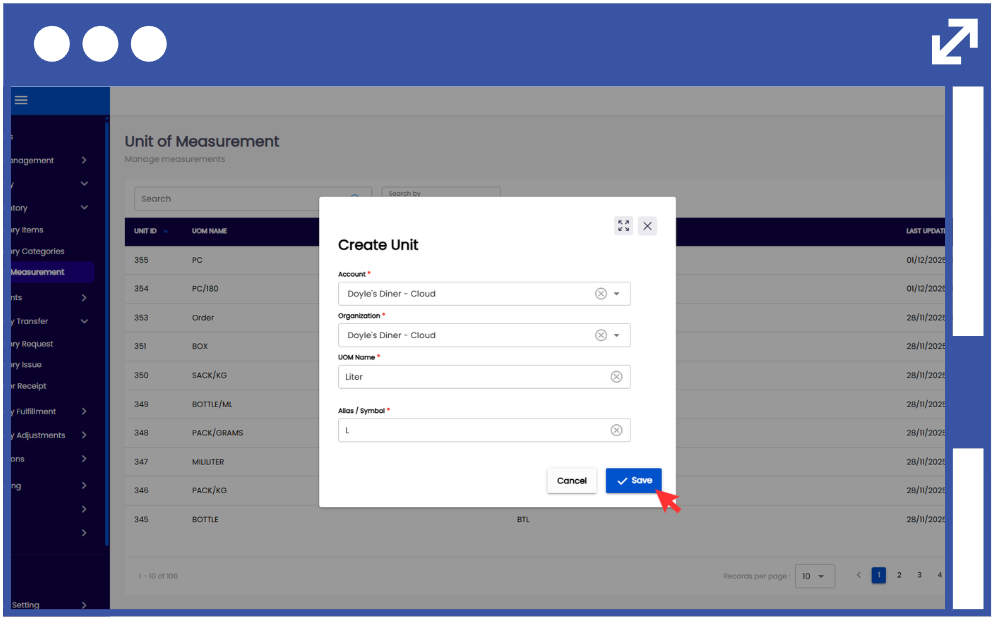Close the Create Unit dialog with X
The width and height of the screenshot is (993, 619).
click(648, 226)
